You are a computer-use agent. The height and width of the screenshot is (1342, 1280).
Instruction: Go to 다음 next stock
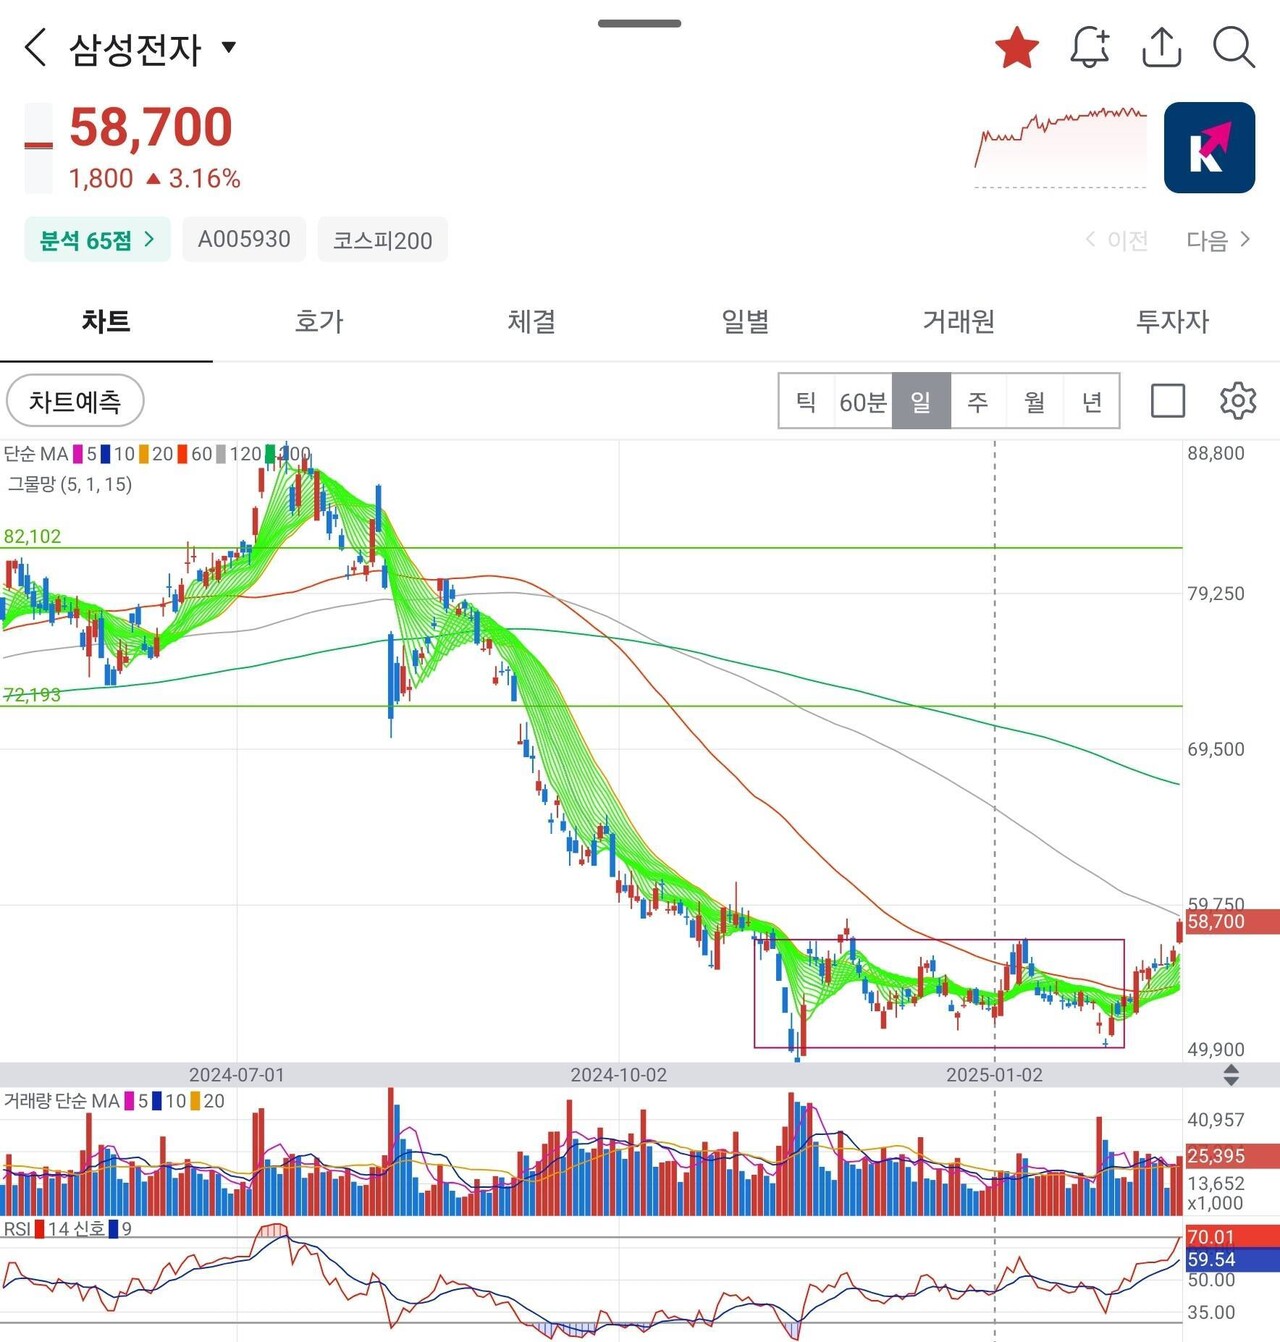tap(1218, 240)
